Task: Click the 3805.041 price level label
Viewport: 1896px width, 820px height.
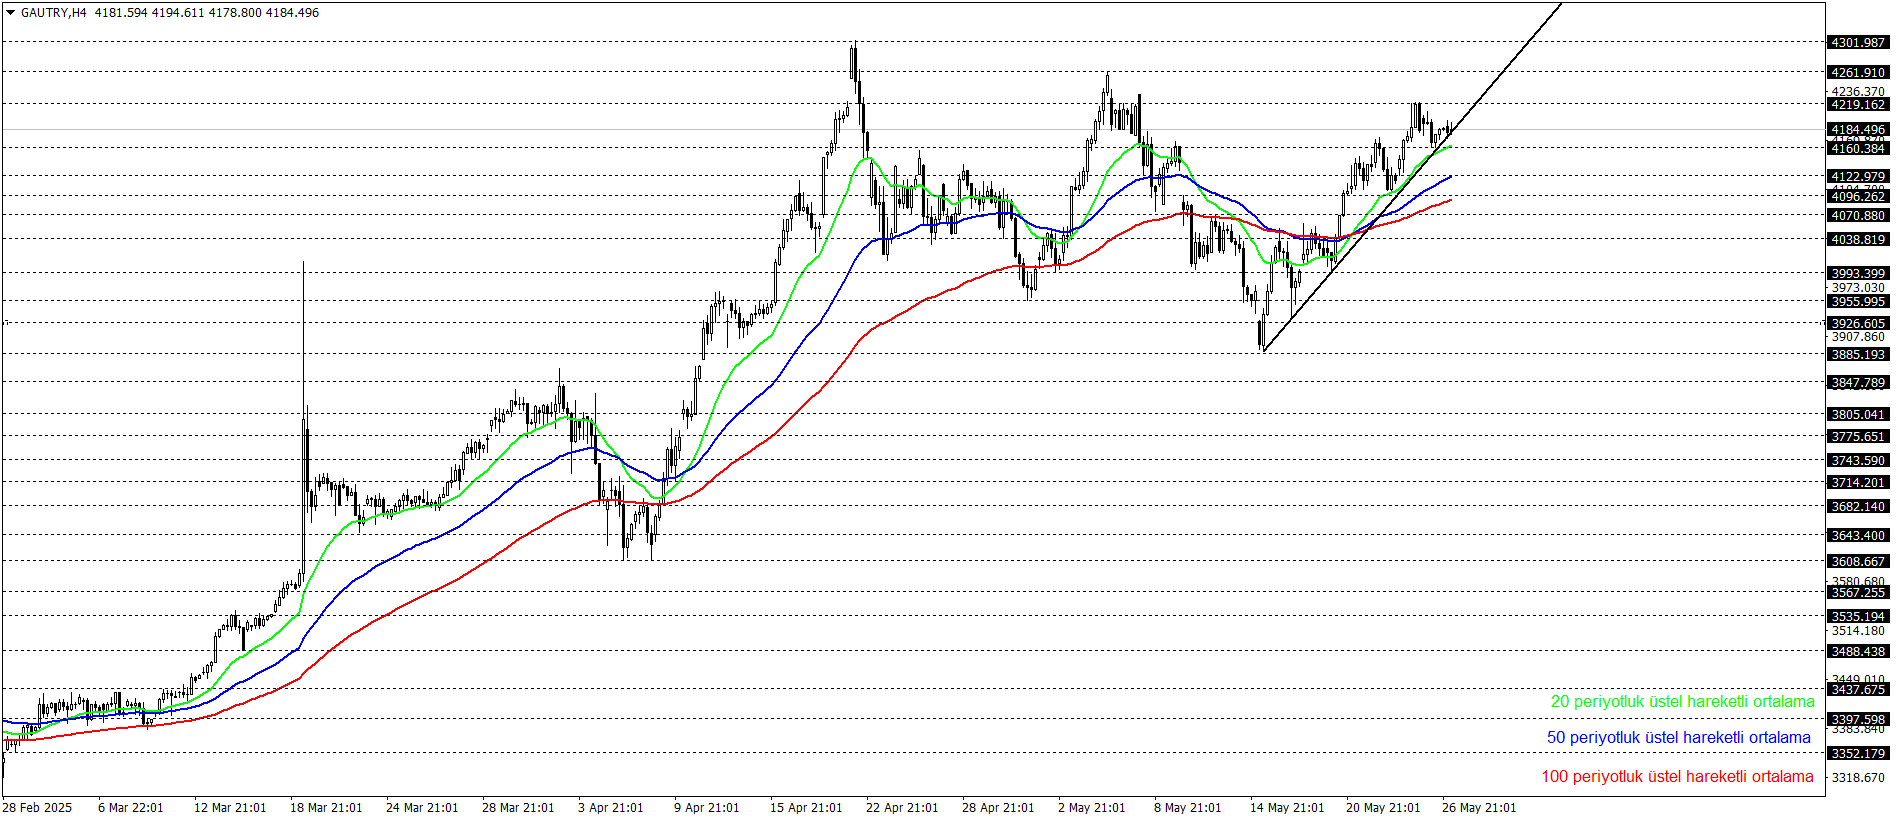Action: click(x=1858, y=415)
